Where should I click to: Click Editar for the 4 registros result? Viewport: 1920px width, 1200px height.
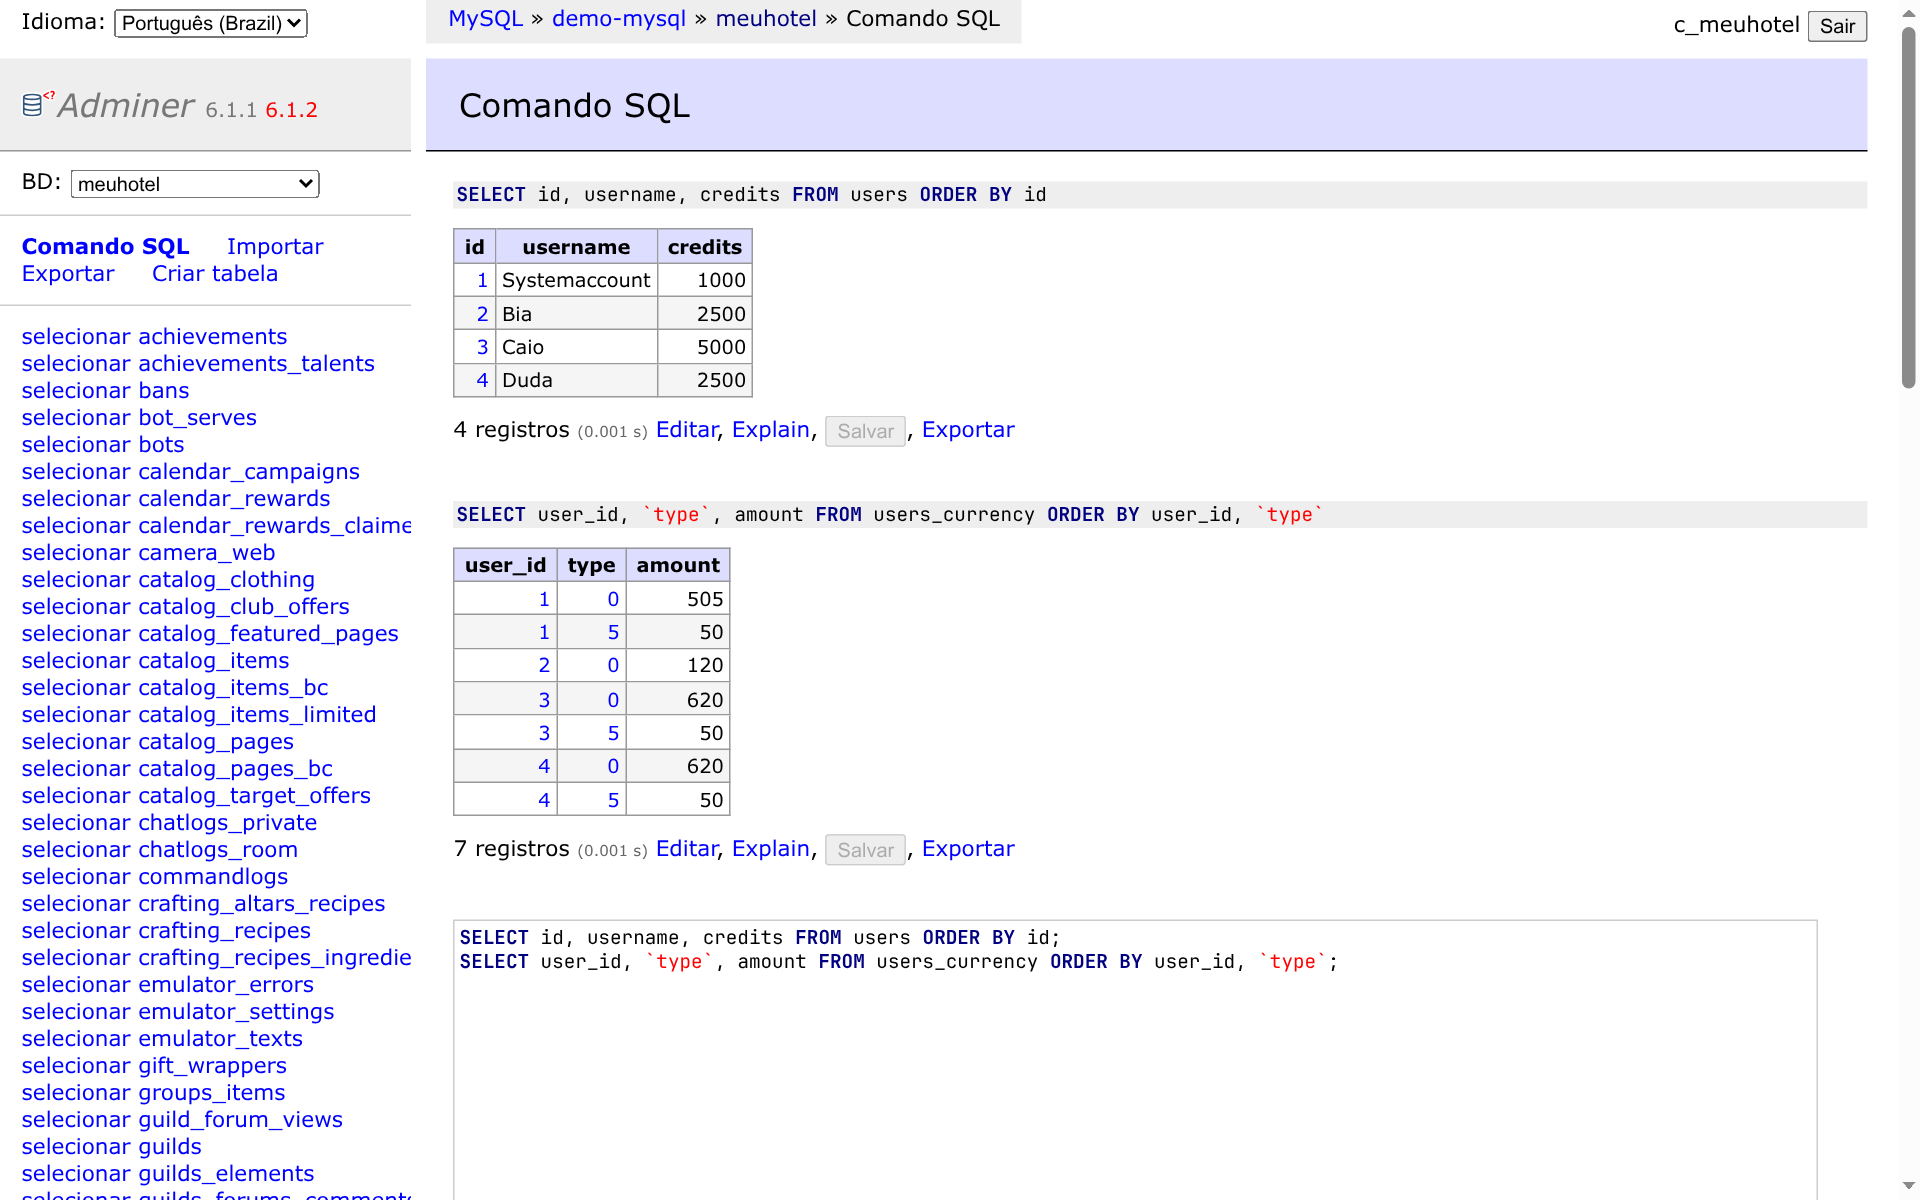pyautogui.click(x=687, y=430)
